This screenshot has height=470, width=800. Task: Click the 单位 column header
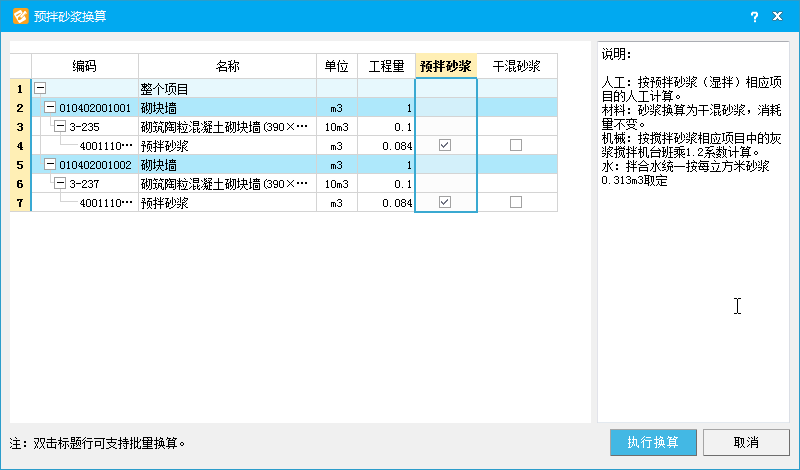[337, 66]
